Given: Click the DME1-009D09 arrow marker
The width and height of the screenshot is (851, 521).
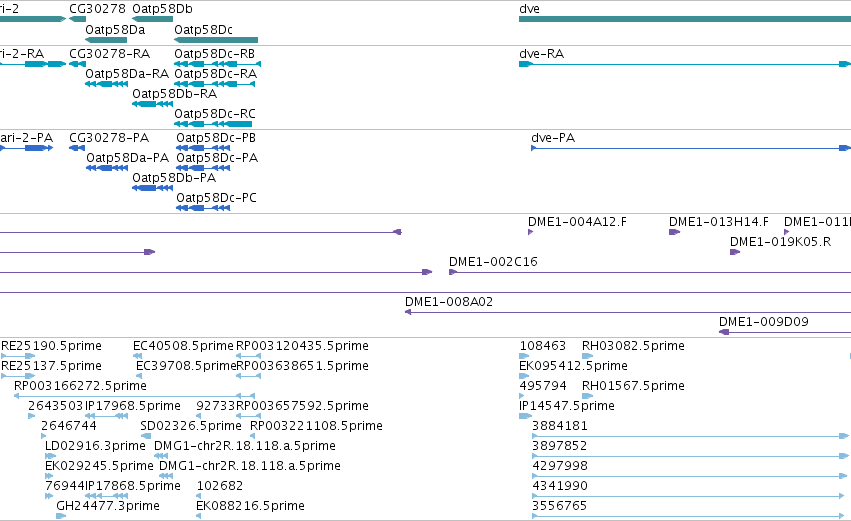Looking at the screenshot, I should click(x=723, y=332).
